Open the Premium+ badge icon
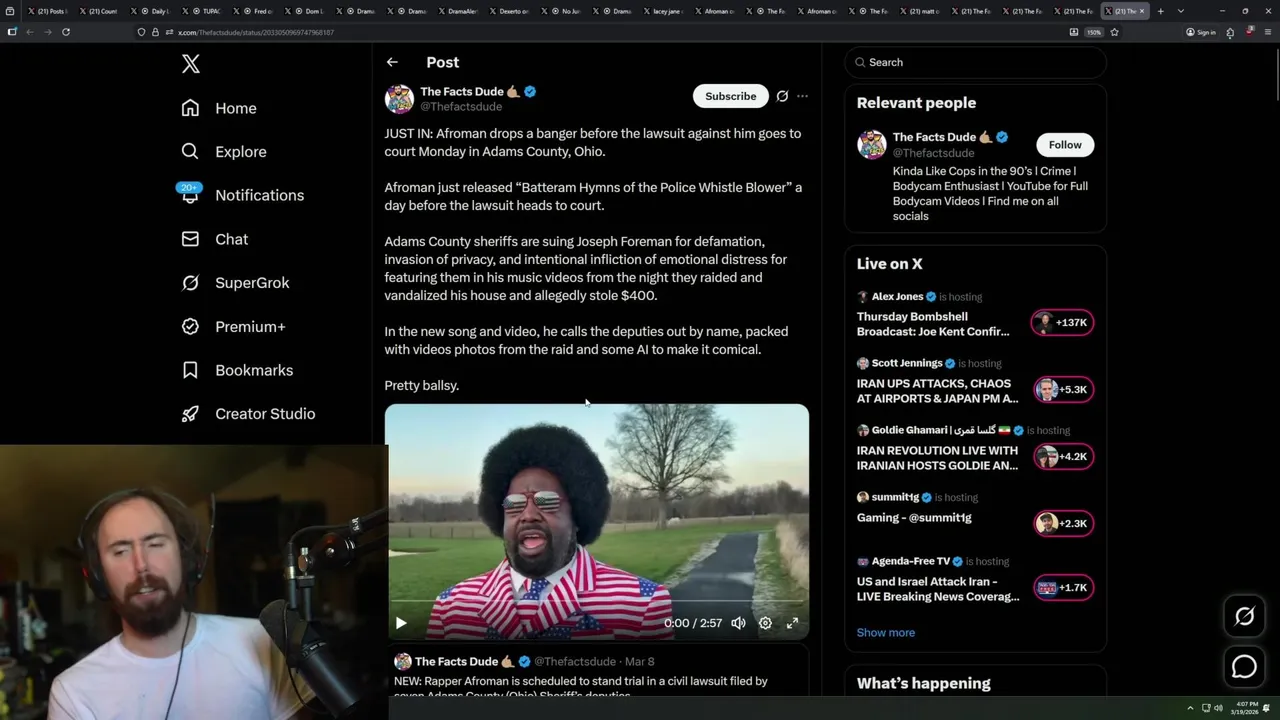 tap(190, 326)
